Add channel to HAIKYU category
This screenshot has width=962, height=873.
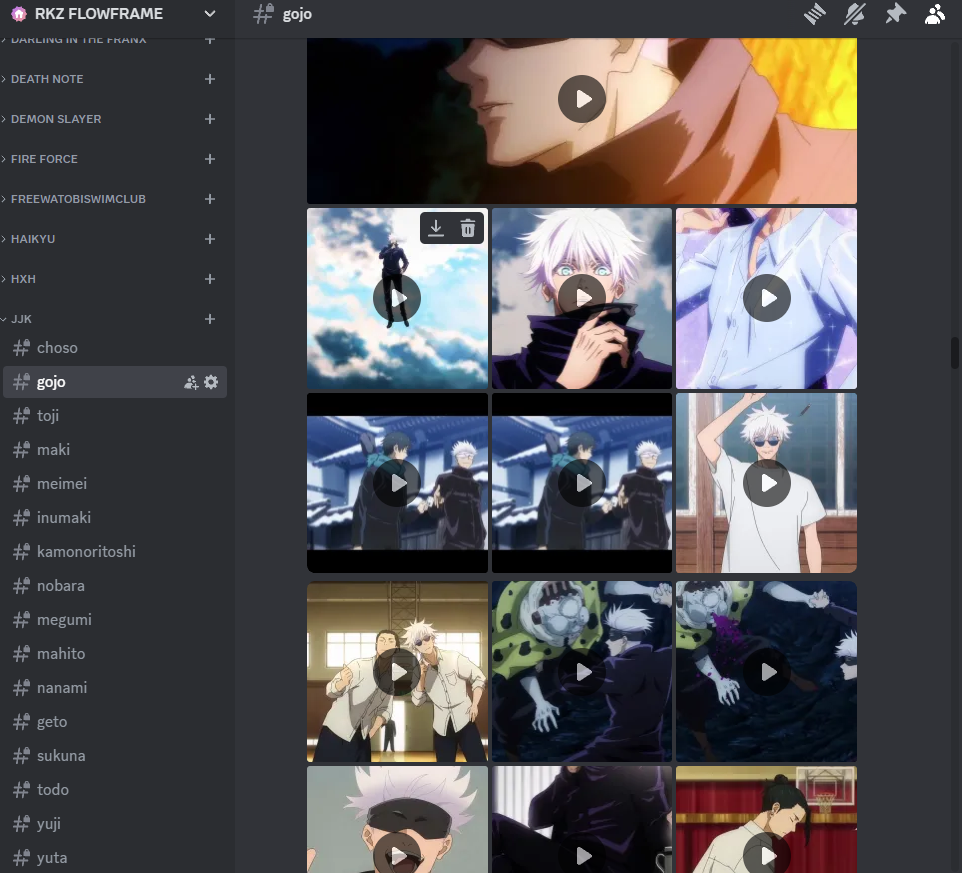click(x=210, y=239)
